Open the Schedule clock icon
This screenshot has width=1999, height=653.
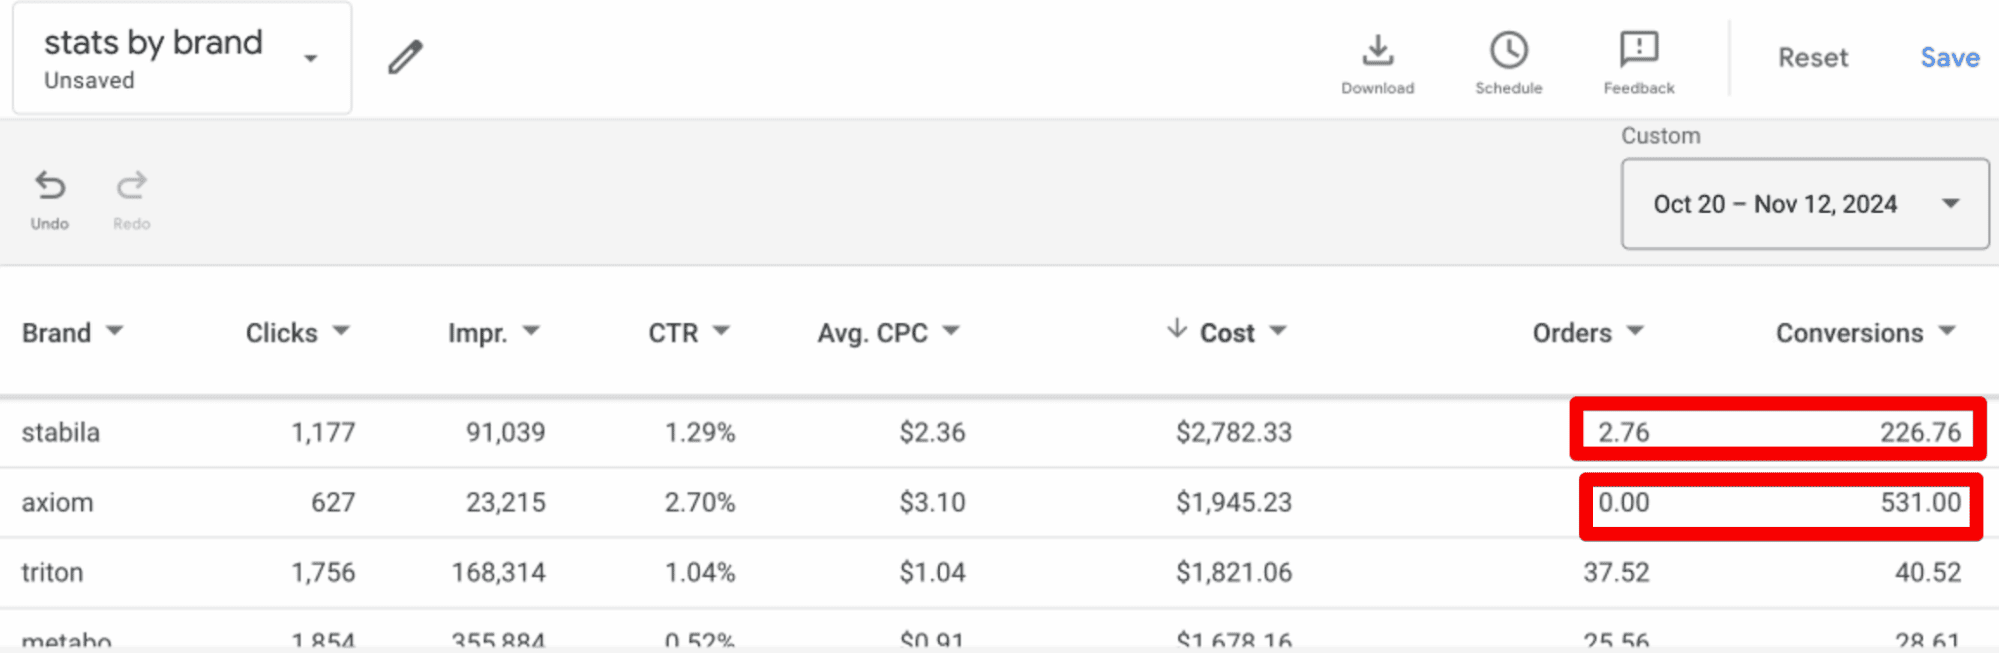[1508, 50]
